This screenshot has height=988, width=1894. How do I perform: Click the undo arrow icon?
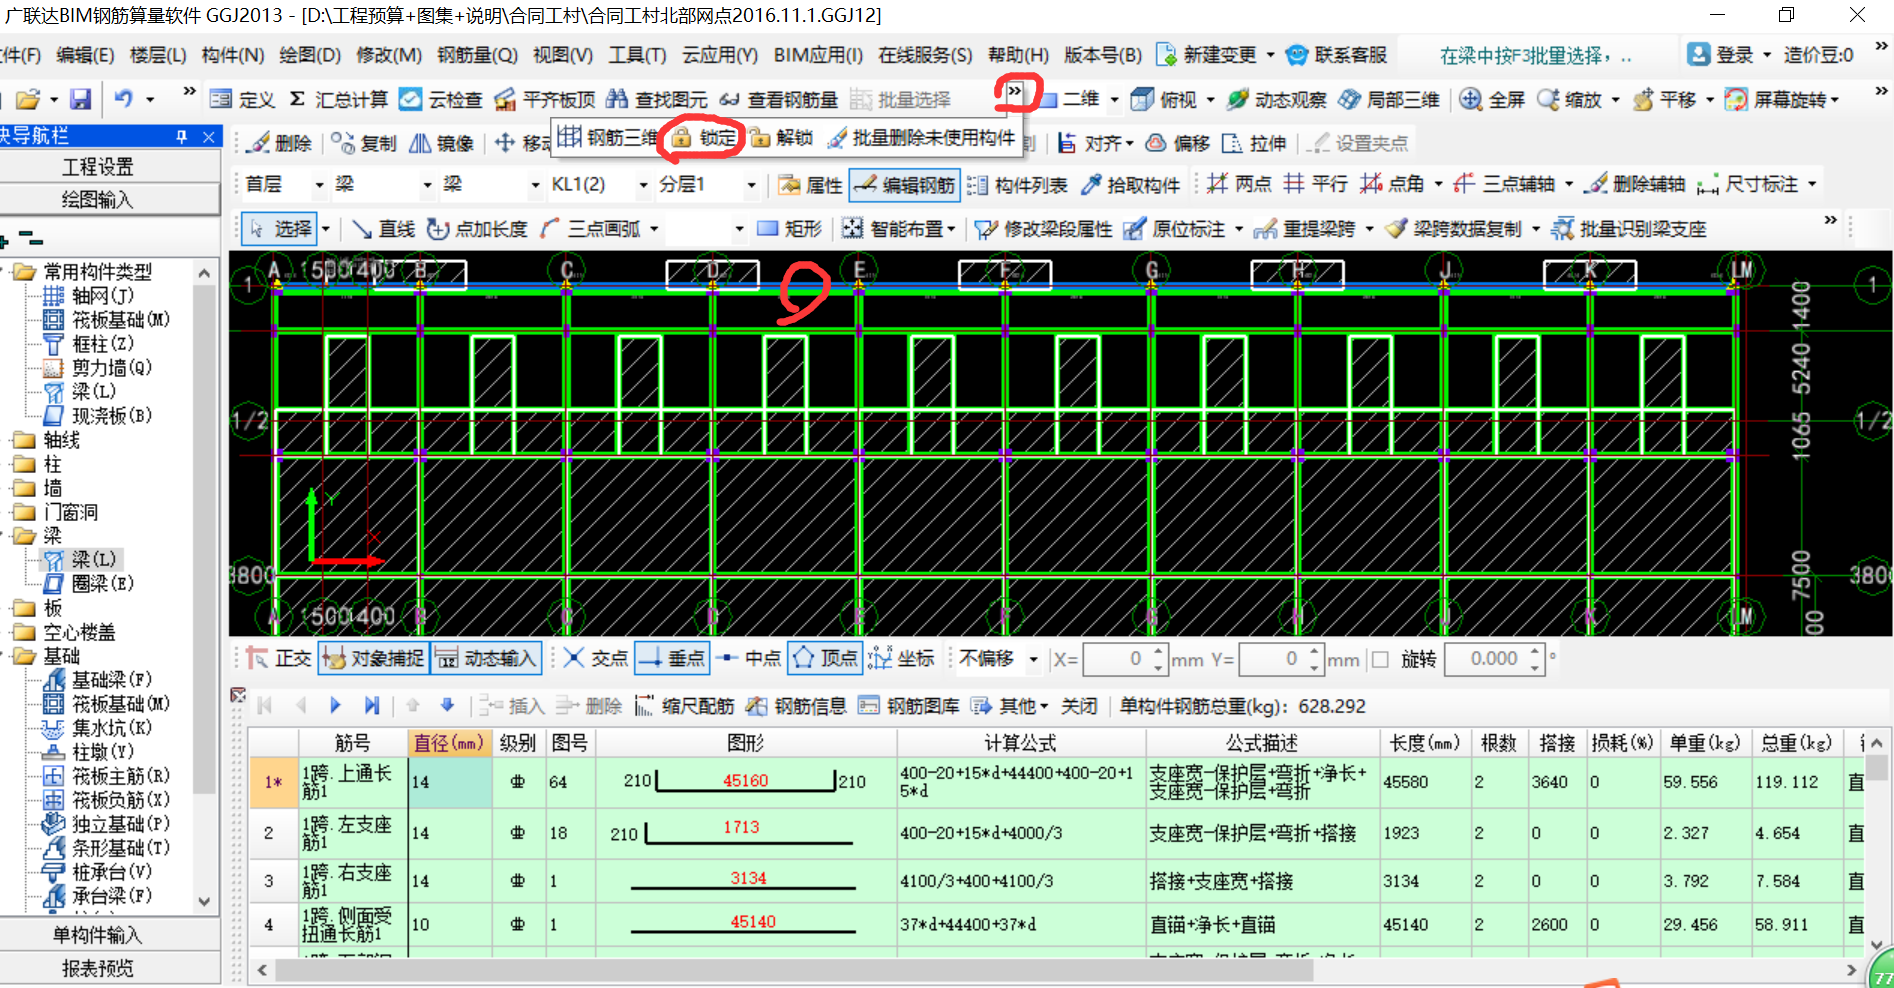pyautogui.click(x=123, y=98)
